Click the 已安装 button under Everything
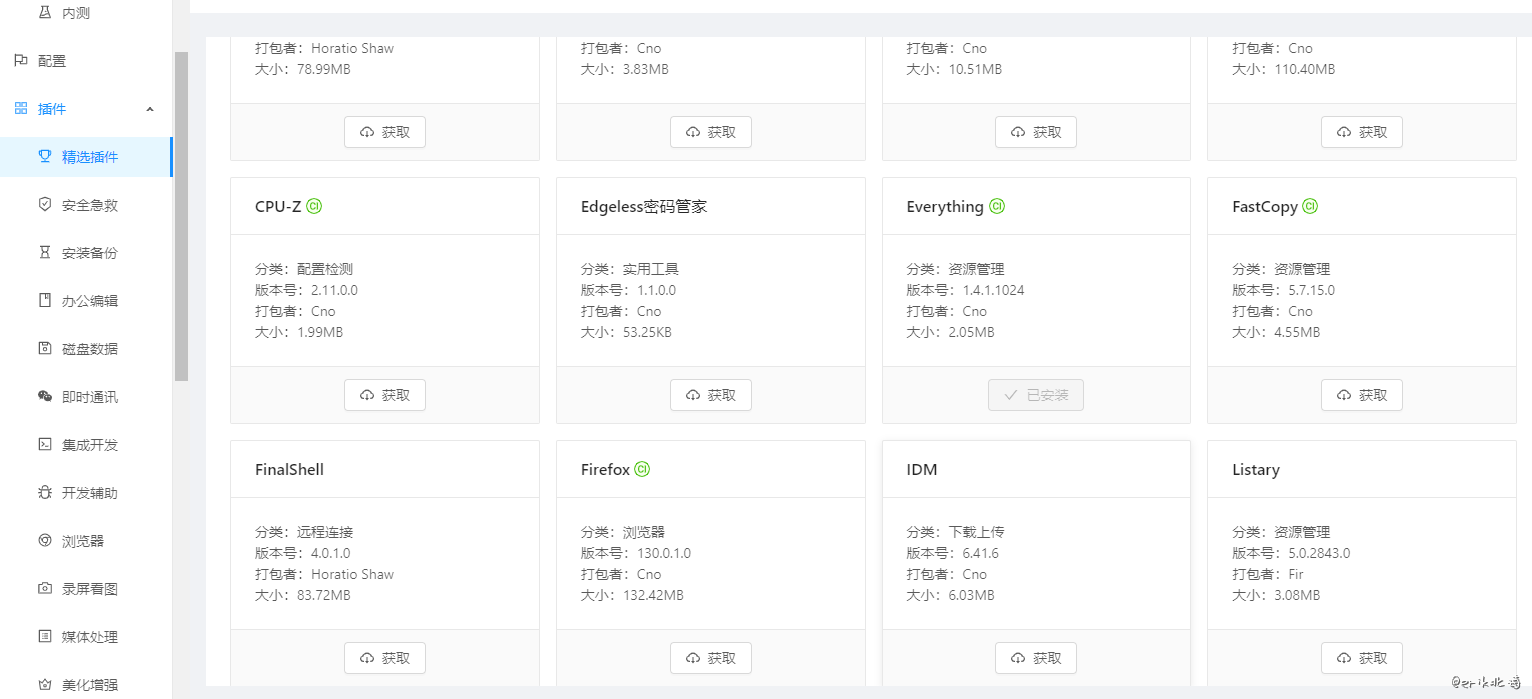 1035,395
